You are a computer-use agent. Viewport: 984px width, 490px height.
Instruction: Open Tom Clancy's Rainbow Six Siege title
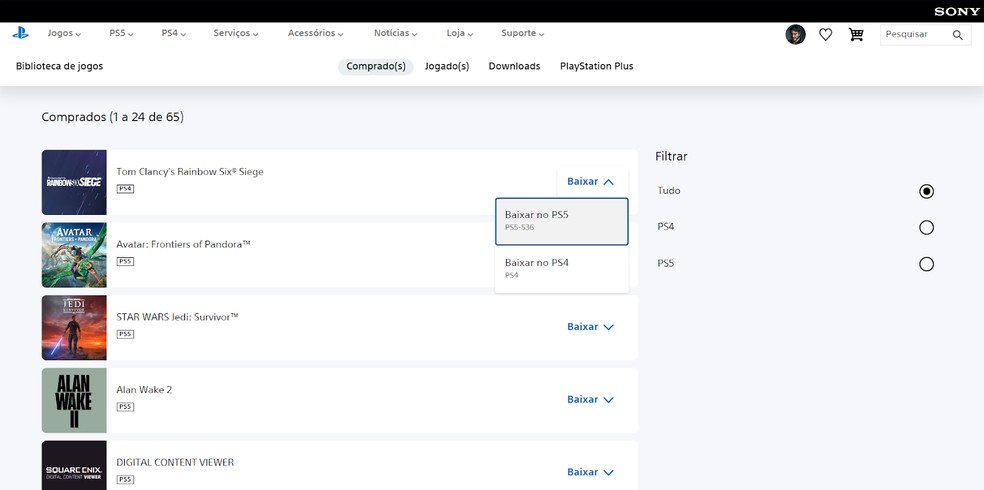point(190,172)
